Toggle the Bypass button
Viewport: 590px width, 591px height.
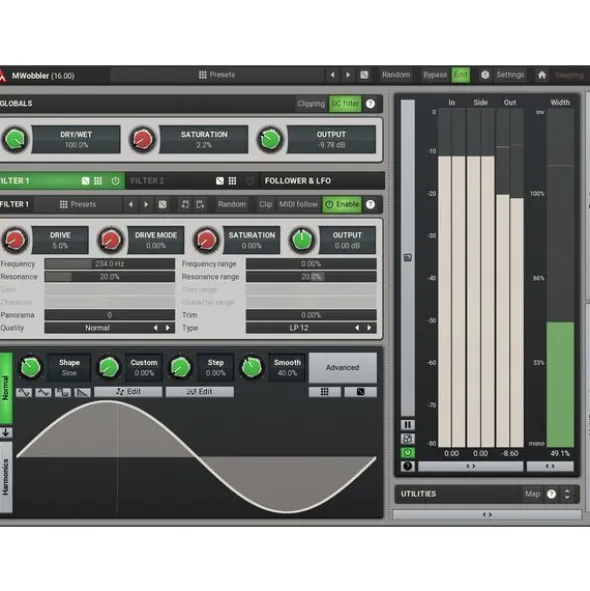click(435, 75)
